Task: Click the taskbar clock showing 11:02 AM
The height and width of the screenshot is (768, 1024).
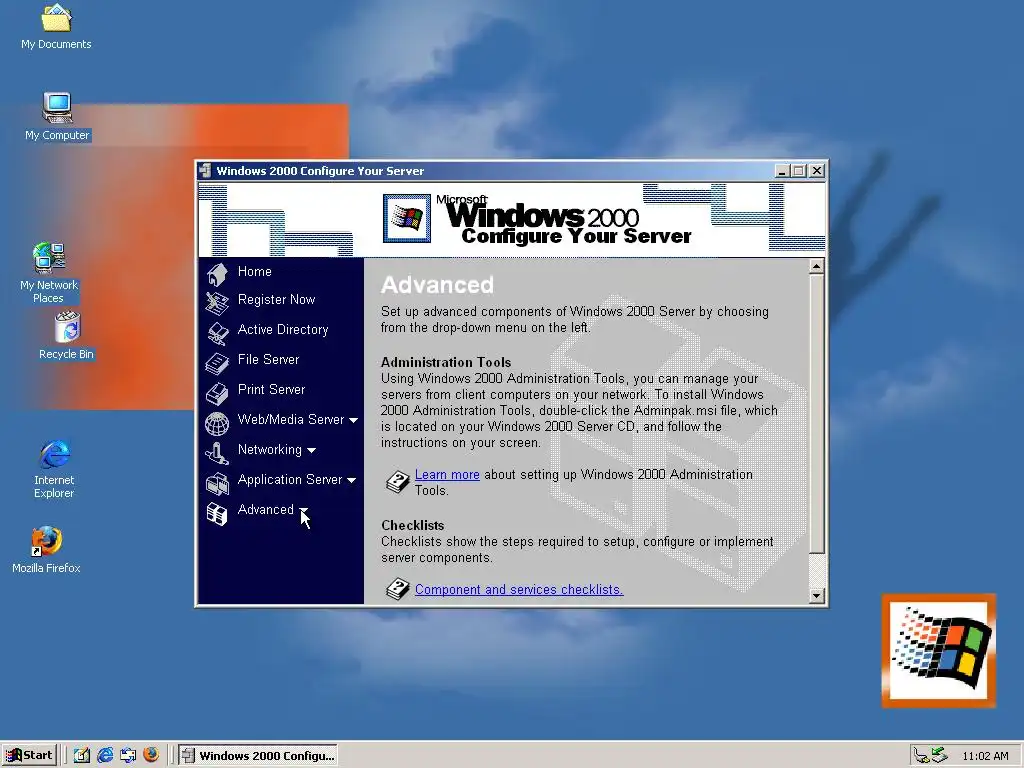Action: 985,756
